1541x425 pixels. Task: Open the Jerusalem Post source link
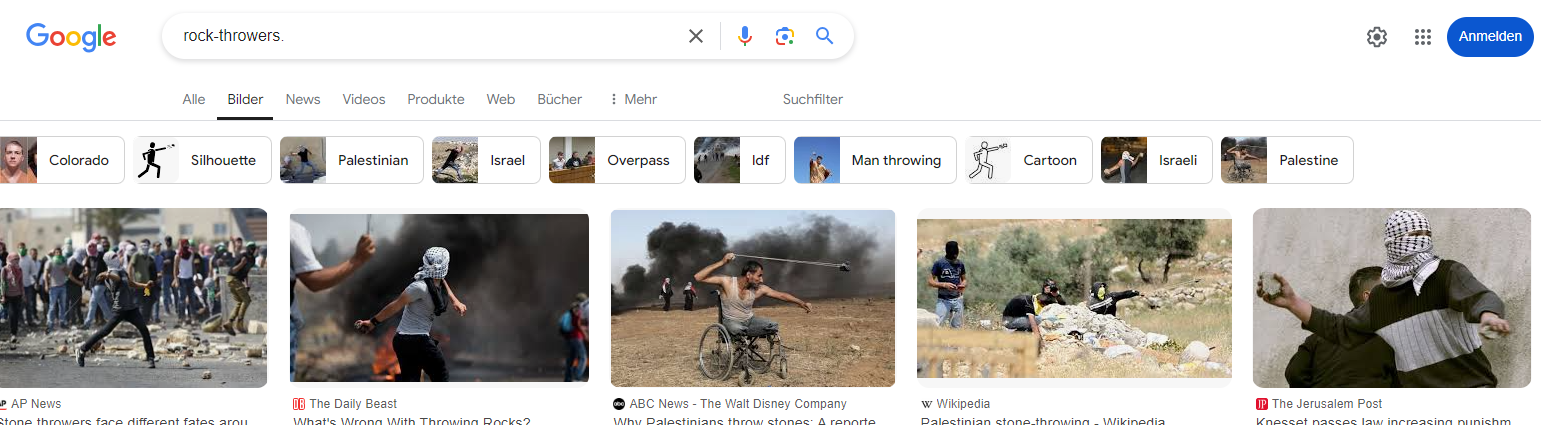click(x=1326, y=404)
